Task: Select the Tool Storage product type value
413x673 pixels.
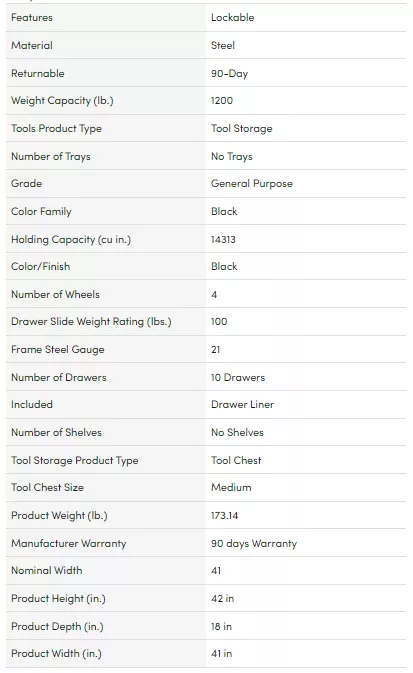Action: (x=241, y=128)
